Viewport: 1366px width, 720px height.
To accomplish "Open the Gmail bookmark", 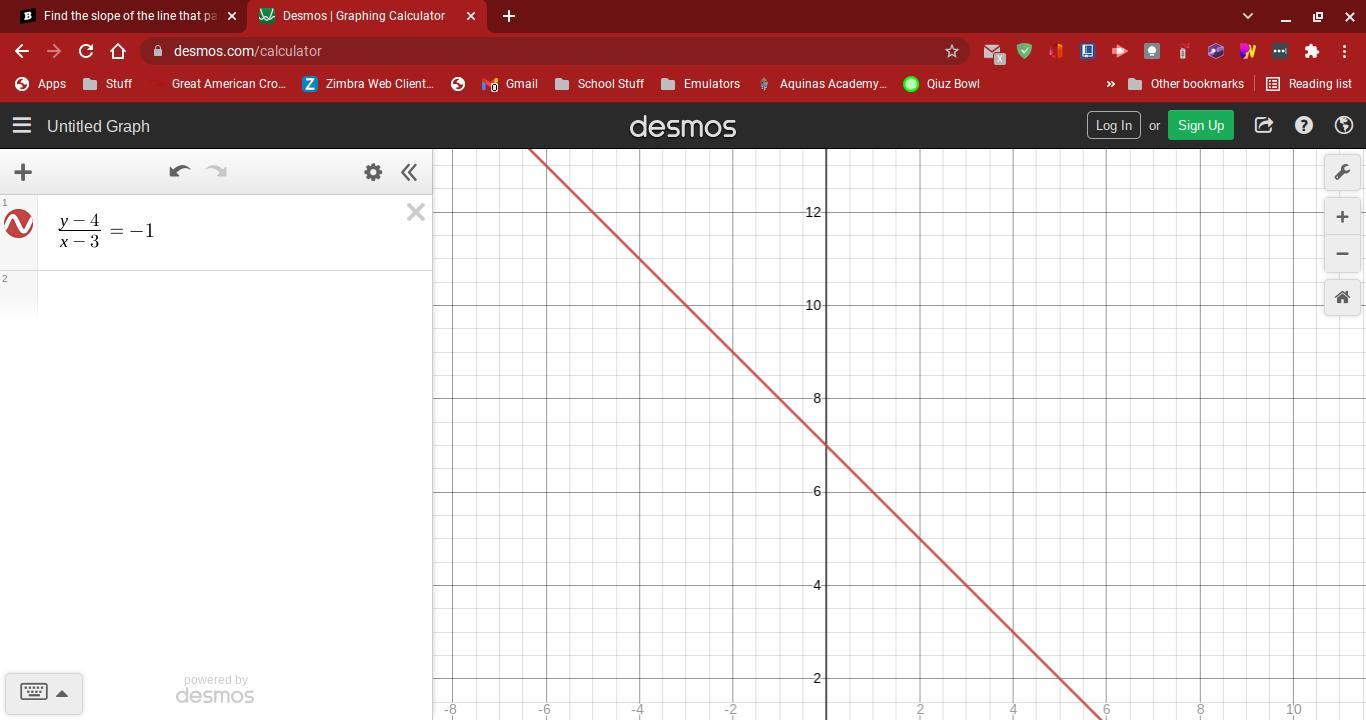I will 510,84.
